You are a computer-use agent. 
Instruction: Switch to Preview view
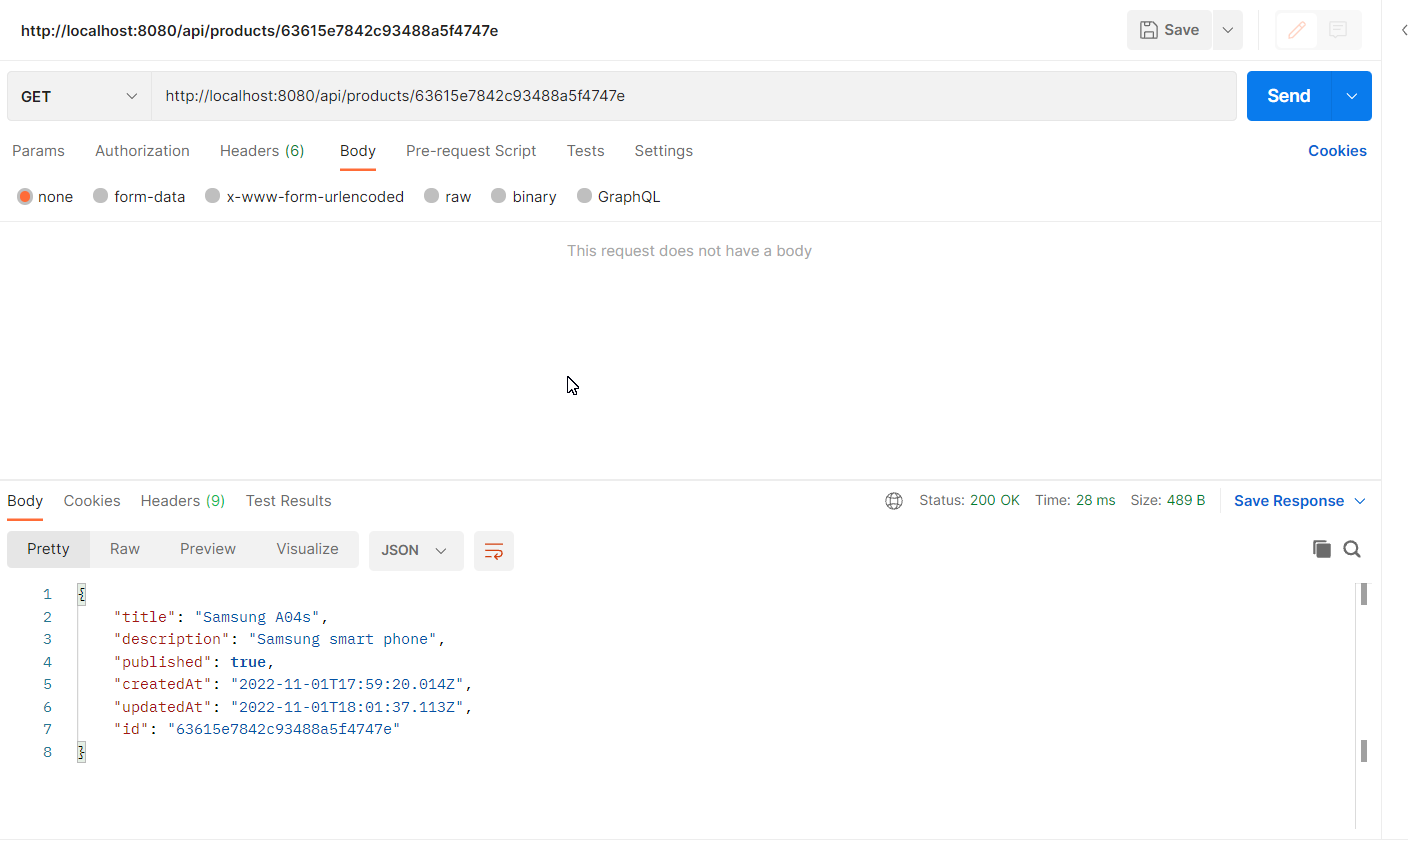[x=208, y=549]
